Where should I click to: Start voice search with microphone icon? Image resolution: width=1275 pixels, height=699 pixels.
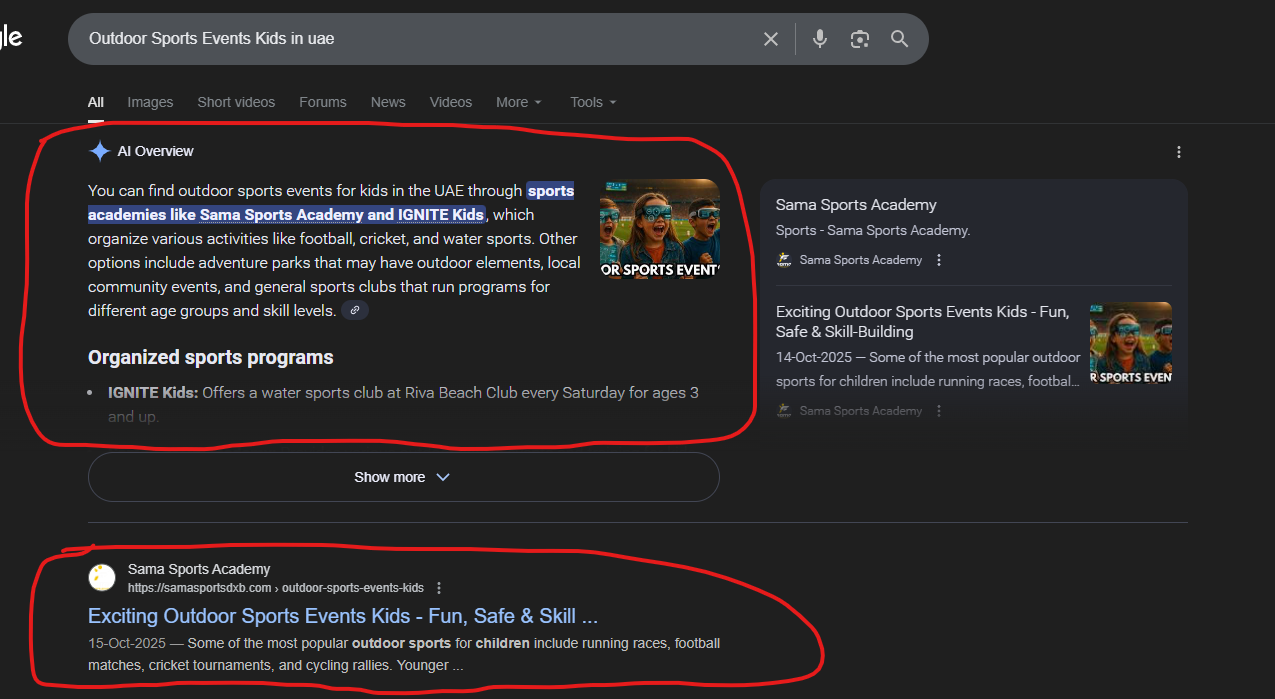pos(820,39)
